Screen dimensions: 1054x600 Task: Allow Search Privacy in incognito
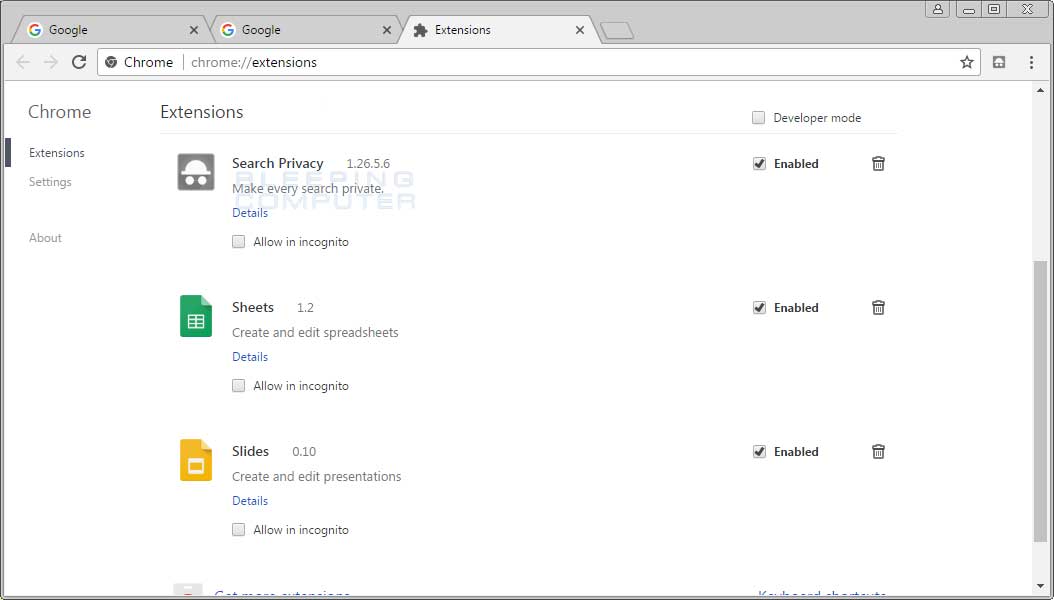point(239,242)
